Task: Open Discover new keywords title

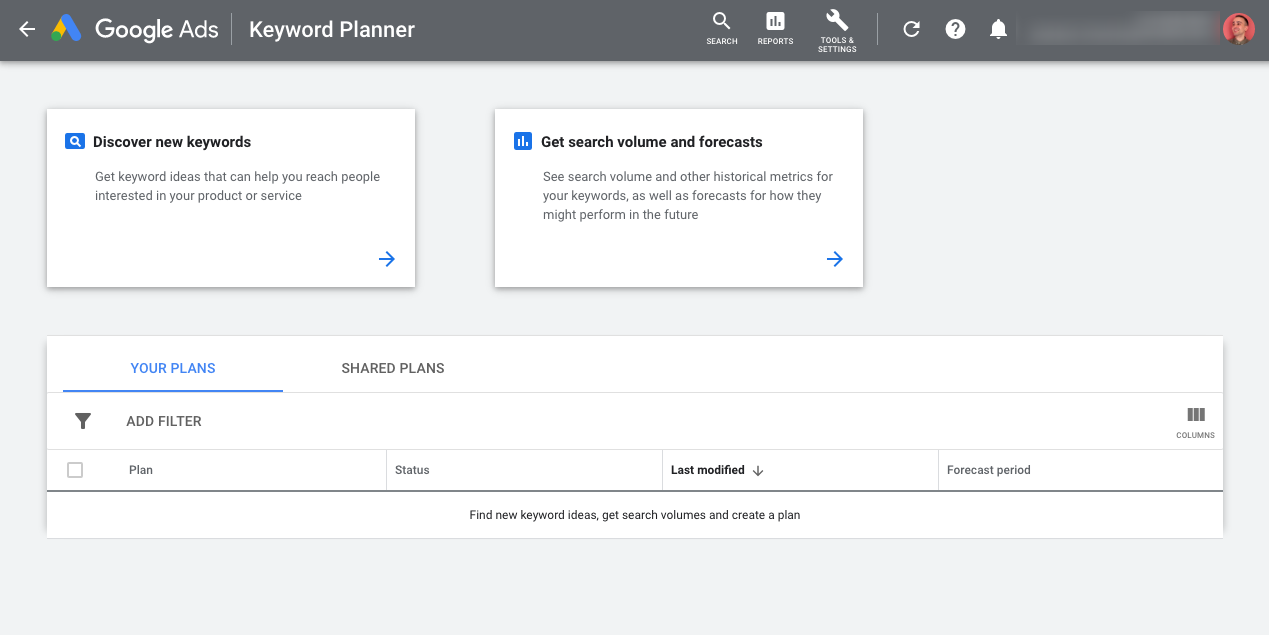Action: click(172, 142)
